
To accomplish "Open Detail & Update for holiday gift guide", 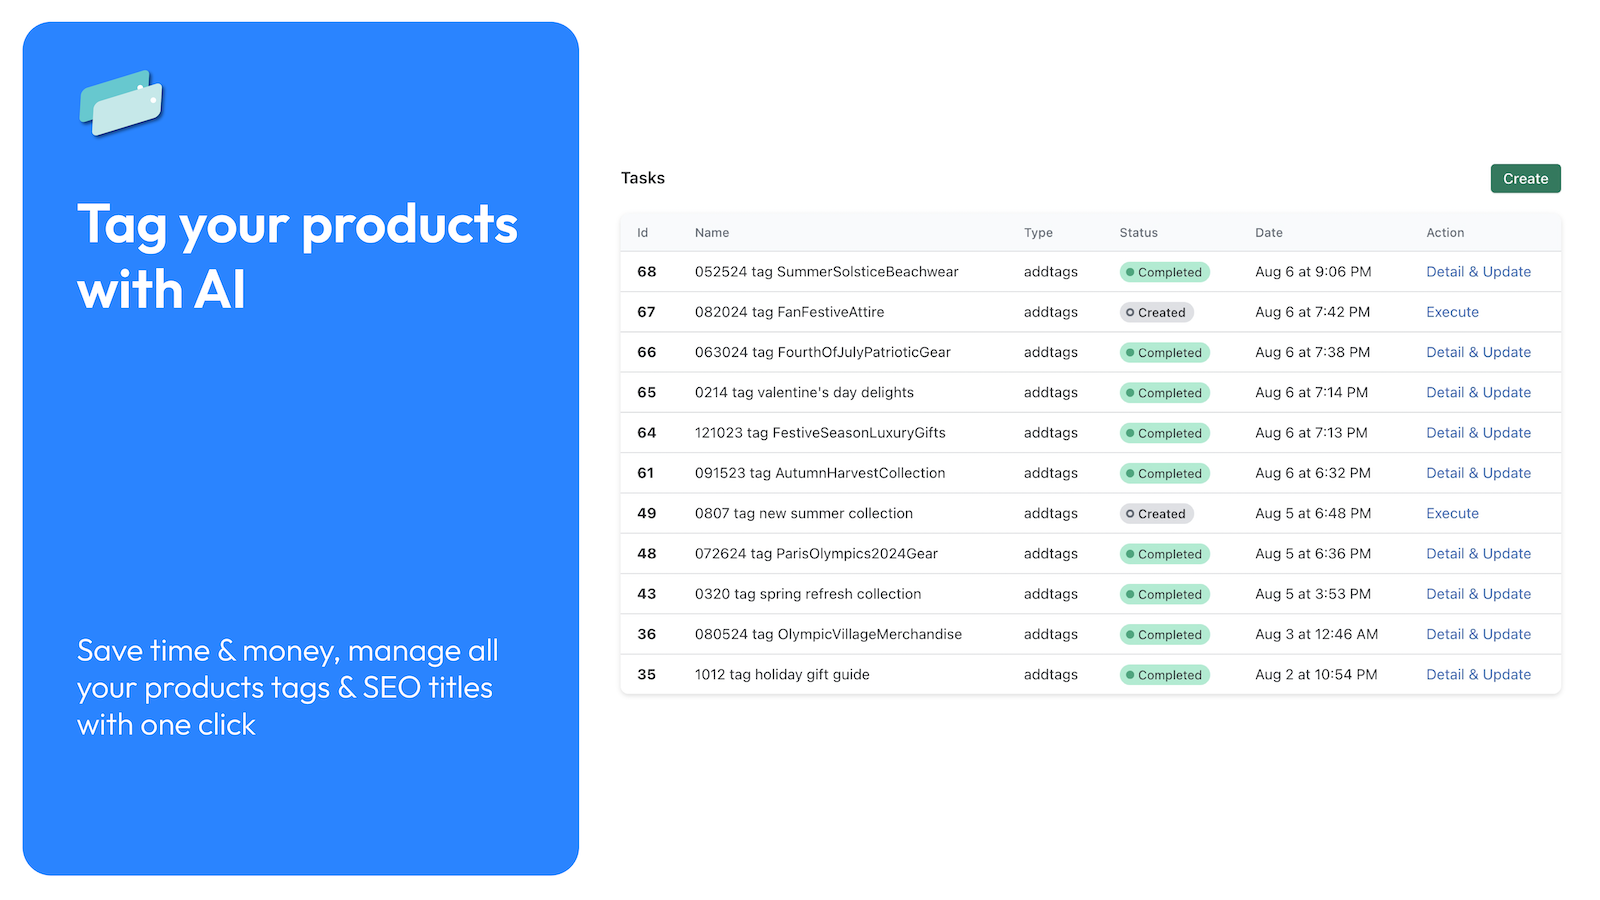I will [x=1479, y=675].
